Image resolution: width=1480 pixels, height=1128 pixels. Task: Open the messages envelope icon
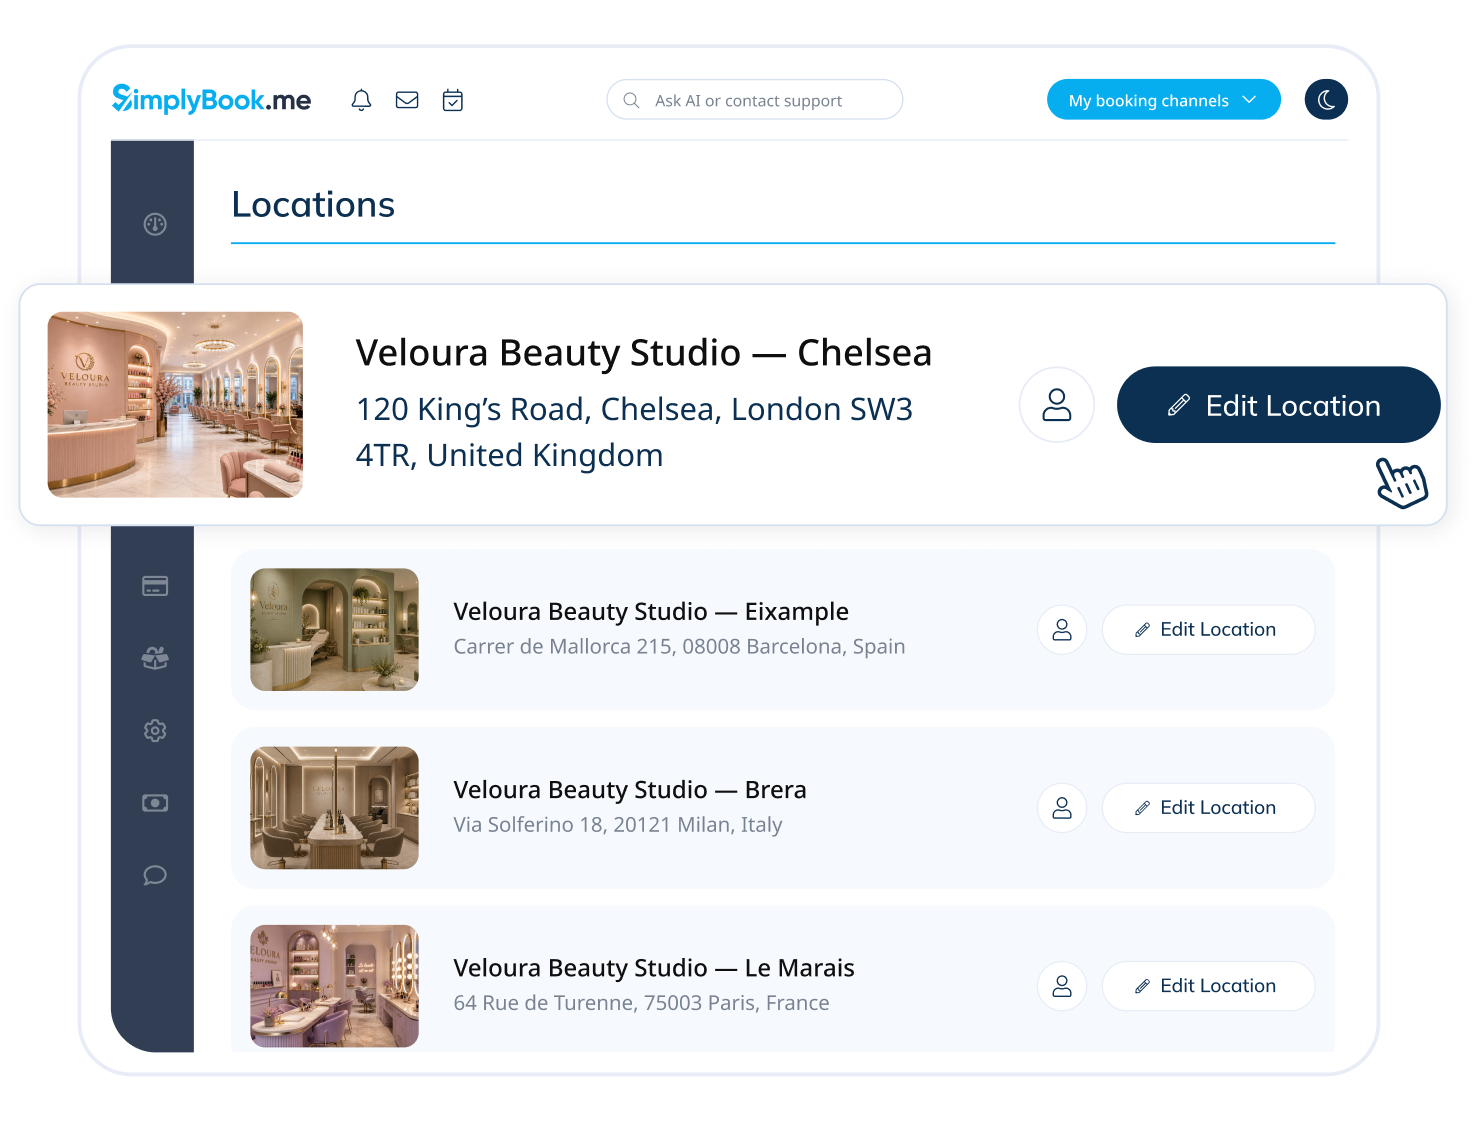pyautogui.click(x=407, y=100)
